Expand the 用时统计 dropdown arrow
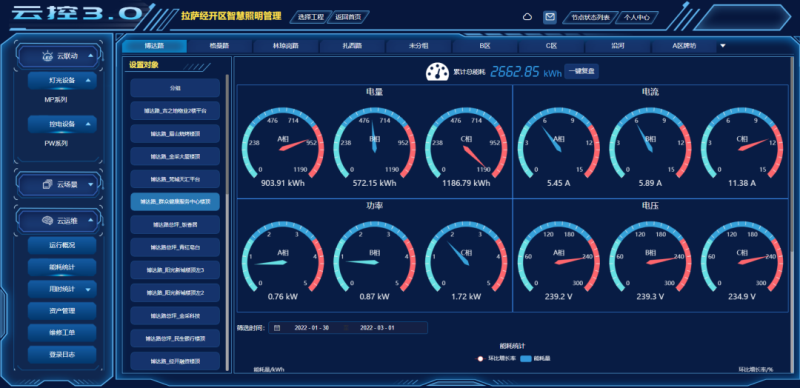800x388 pixels. click(x=88, y=289)
